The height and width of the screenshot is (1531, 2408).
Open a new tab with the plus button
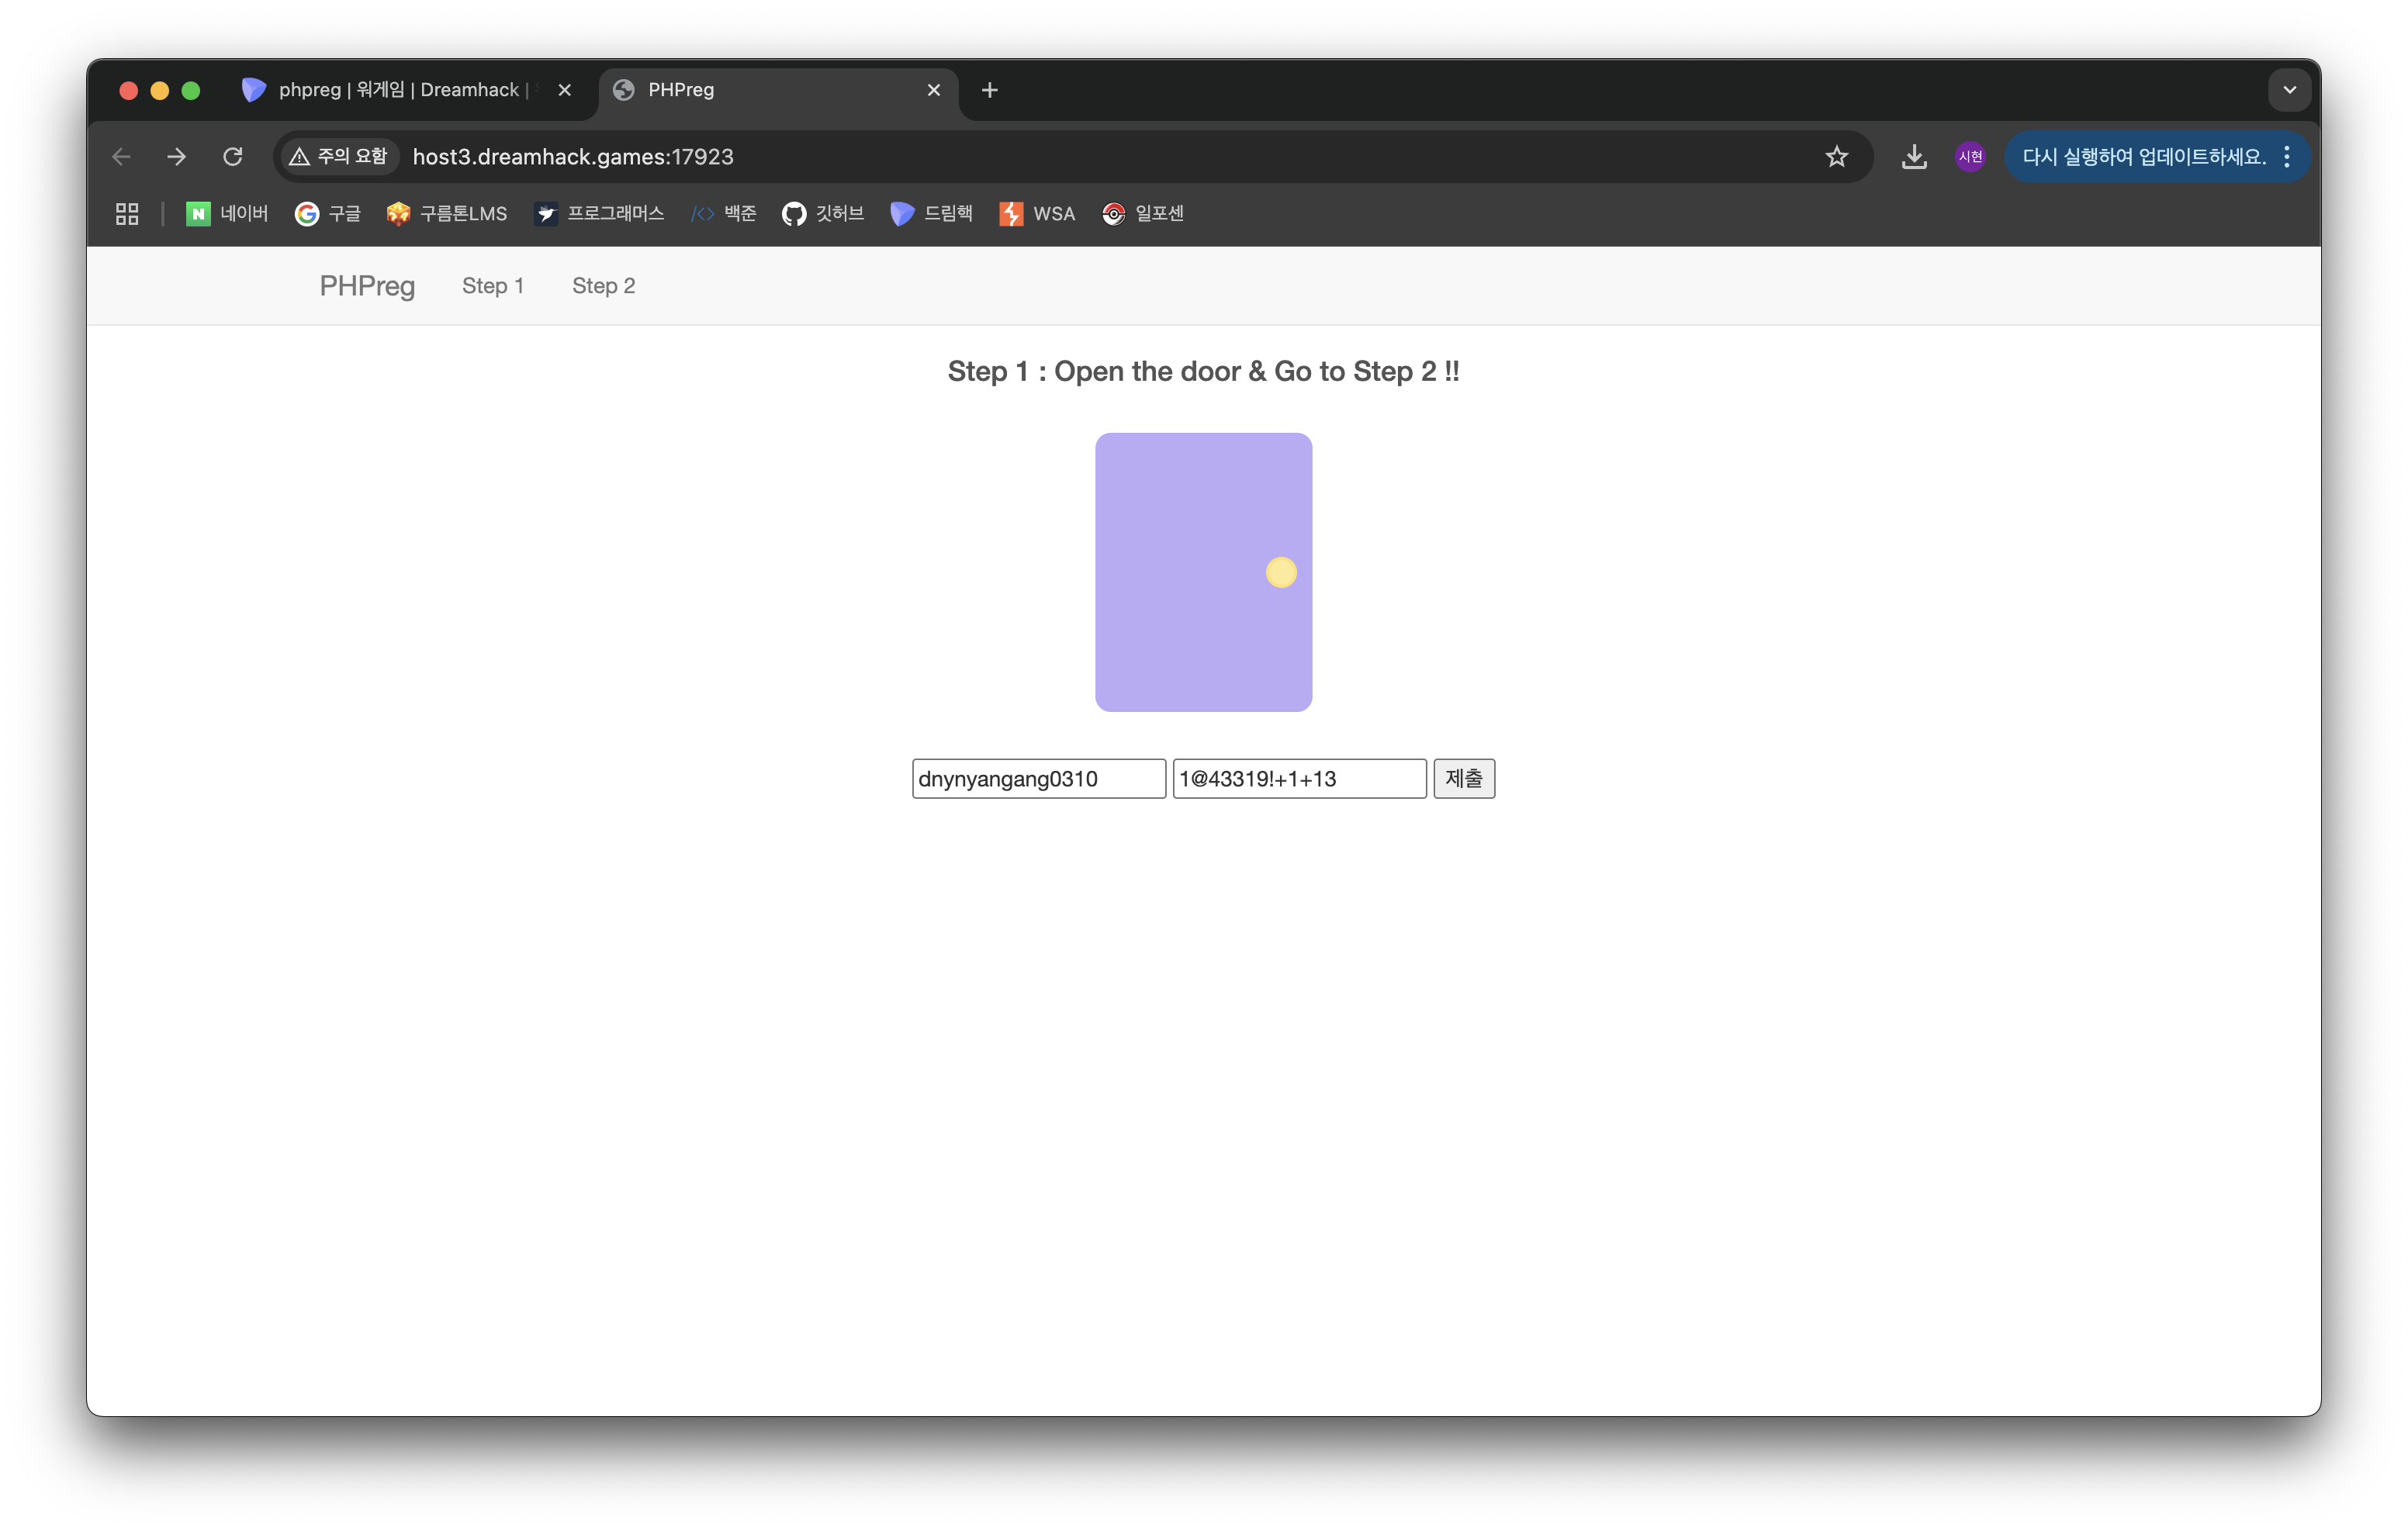tap(989, 90)
